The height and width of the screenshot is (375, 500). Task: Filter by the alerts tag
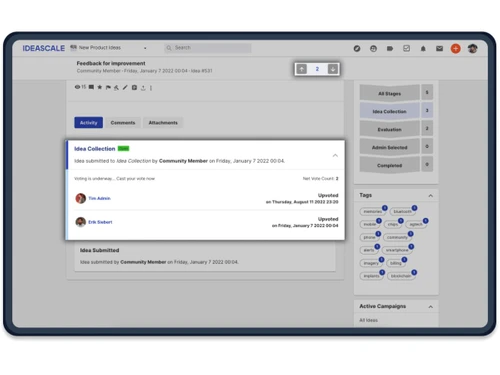[x=369, y=250]
